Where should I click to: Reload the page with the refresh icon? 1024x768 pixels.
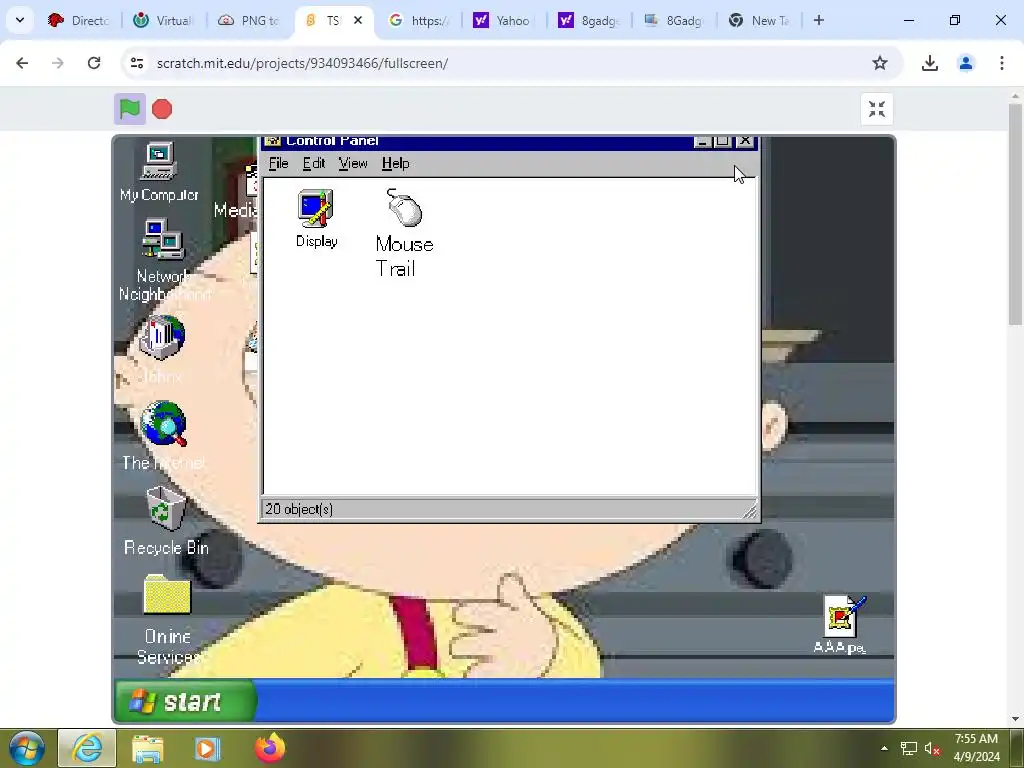click(x=94, y=63)
